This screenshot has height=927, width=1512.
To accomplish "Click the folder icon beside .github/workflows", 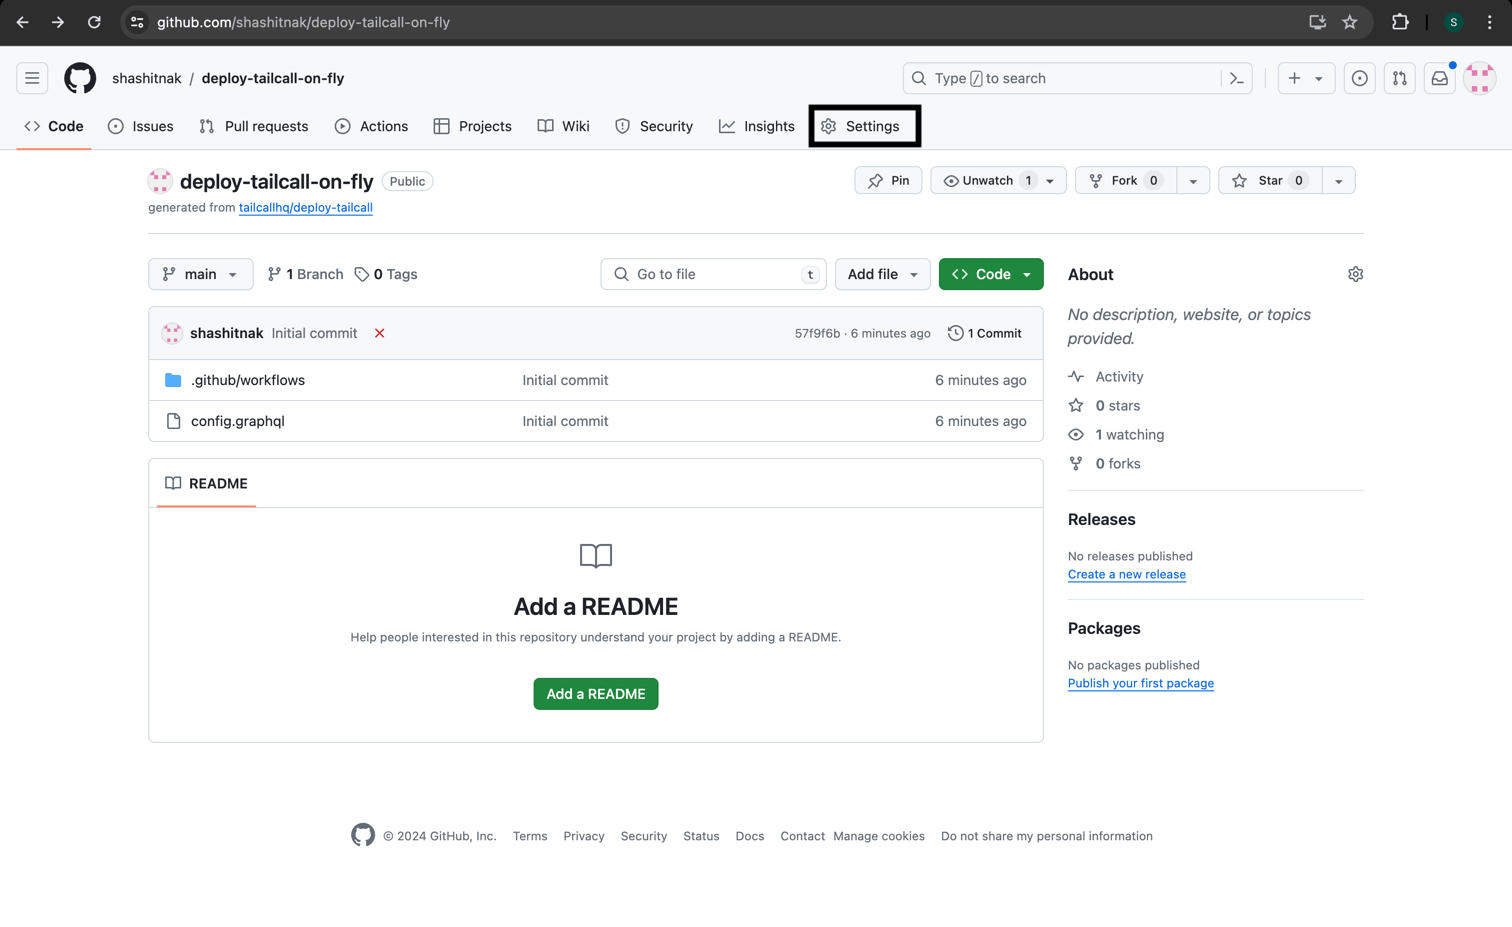I will (x=173, y=380).
